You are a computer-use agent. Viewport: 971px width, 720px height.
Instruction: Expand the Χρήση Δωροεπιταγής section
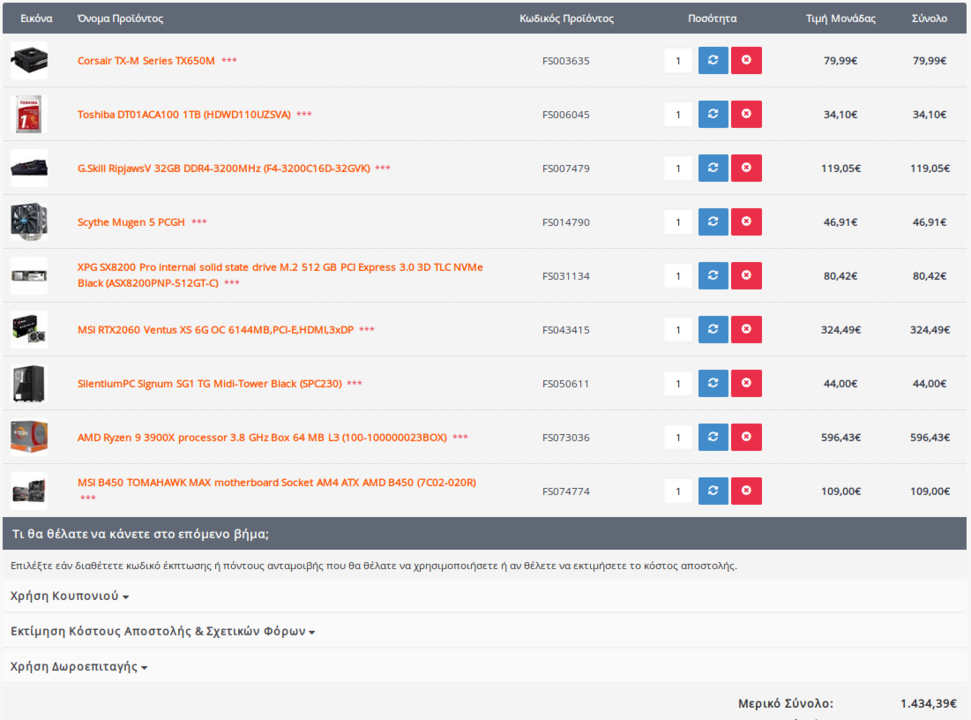click(79, 667)
